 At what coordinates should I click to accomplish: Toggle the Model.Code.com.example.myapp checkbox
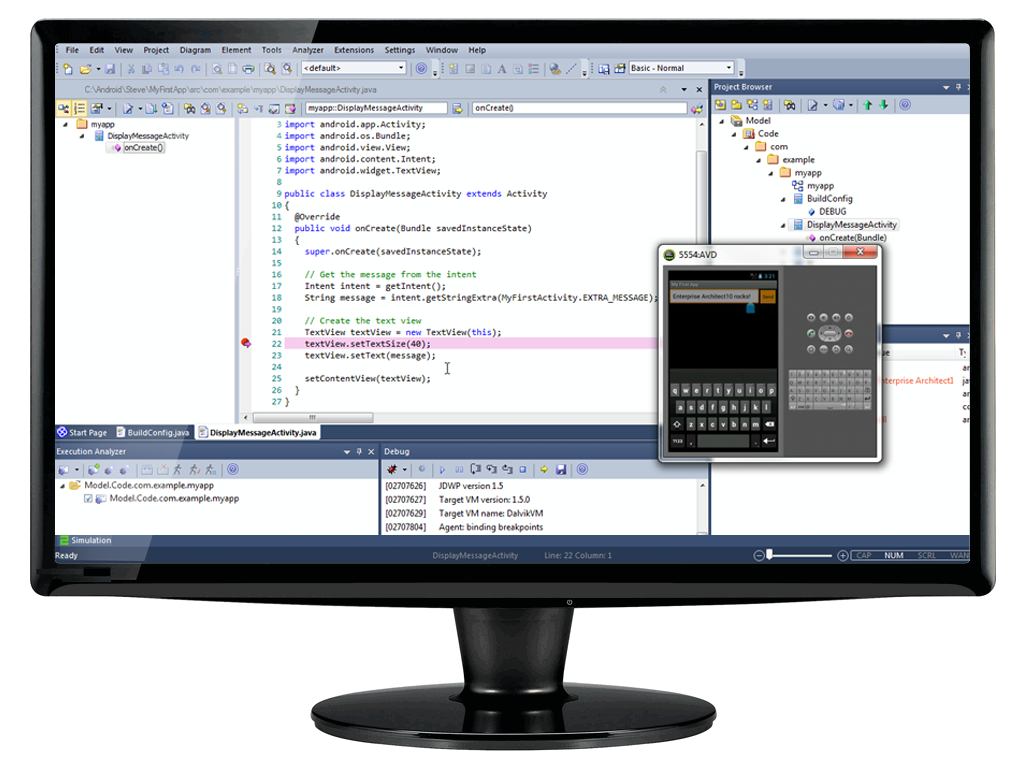(x=88, y=498)
